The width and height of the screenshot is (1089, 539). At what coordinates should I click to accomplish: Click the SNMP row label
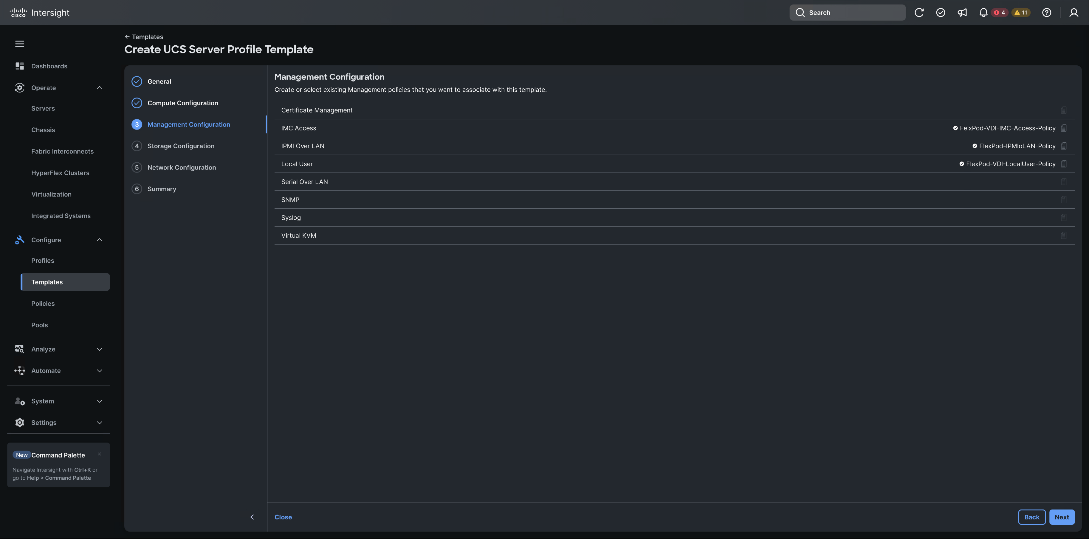tap(290, 200)
